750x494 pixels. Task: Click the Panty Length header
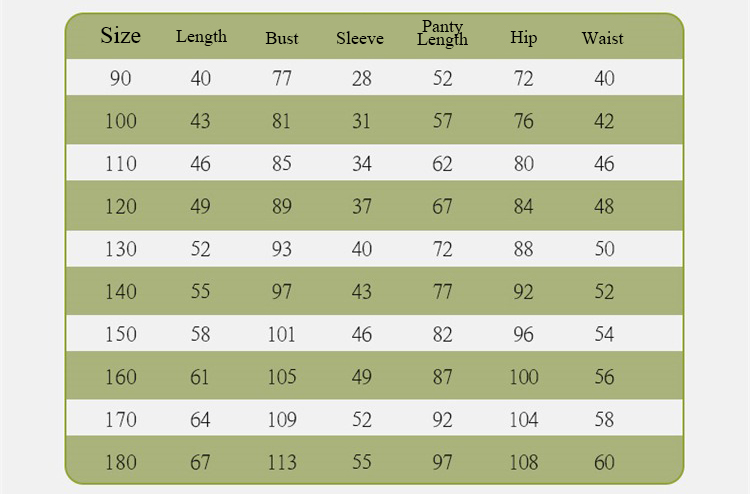(442, 33)
